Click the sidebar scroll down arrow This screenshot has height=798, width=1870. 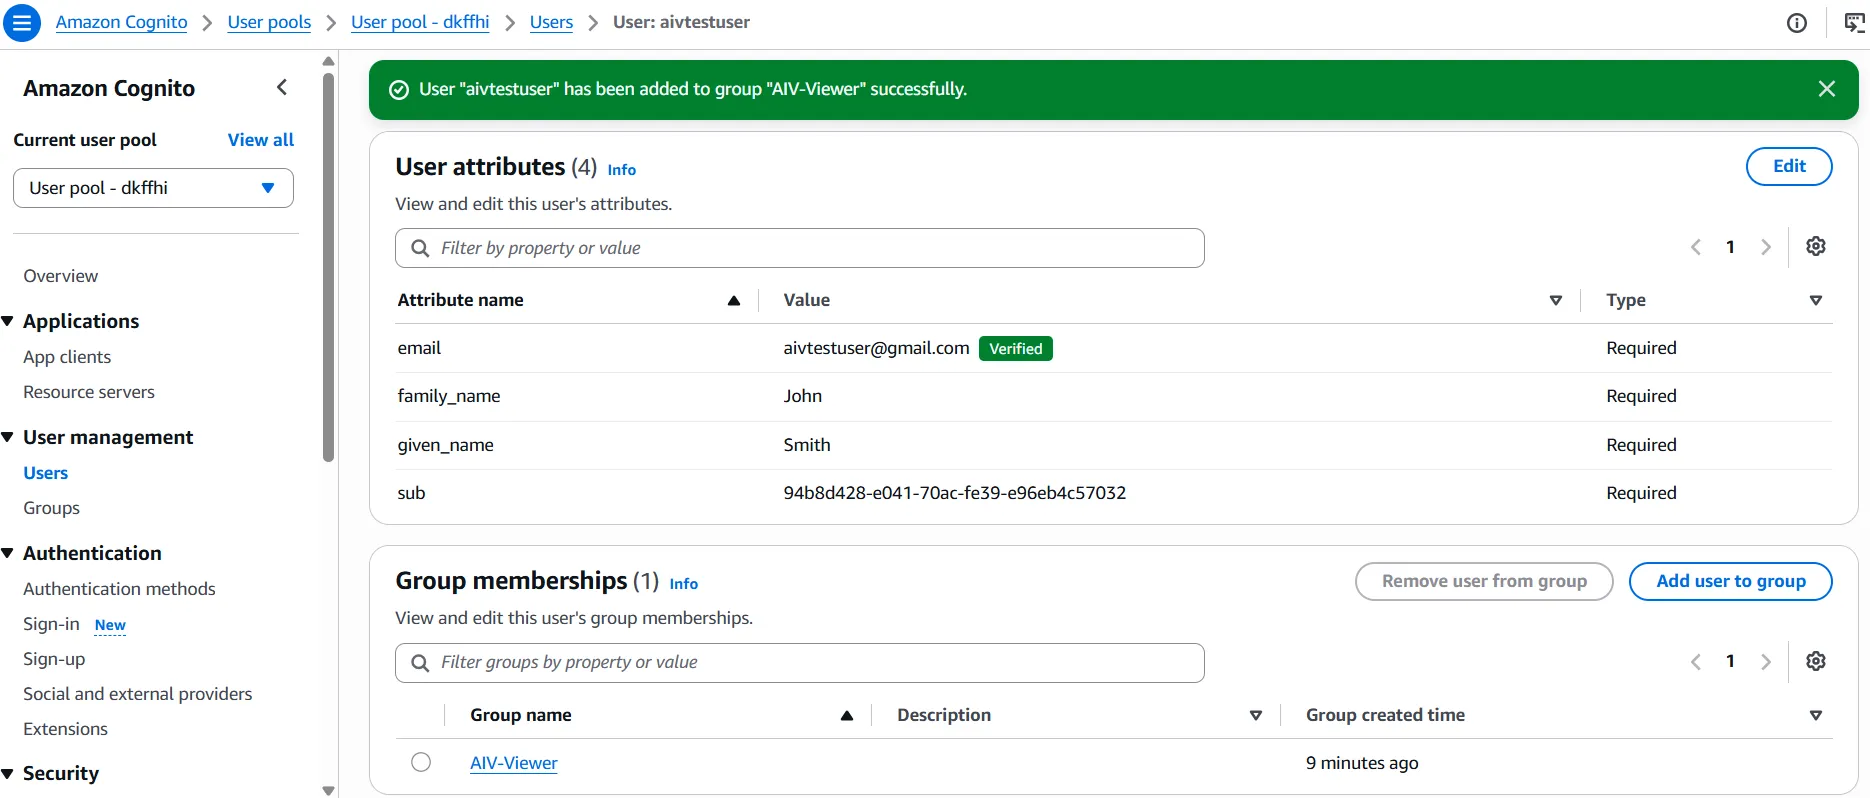328,790
